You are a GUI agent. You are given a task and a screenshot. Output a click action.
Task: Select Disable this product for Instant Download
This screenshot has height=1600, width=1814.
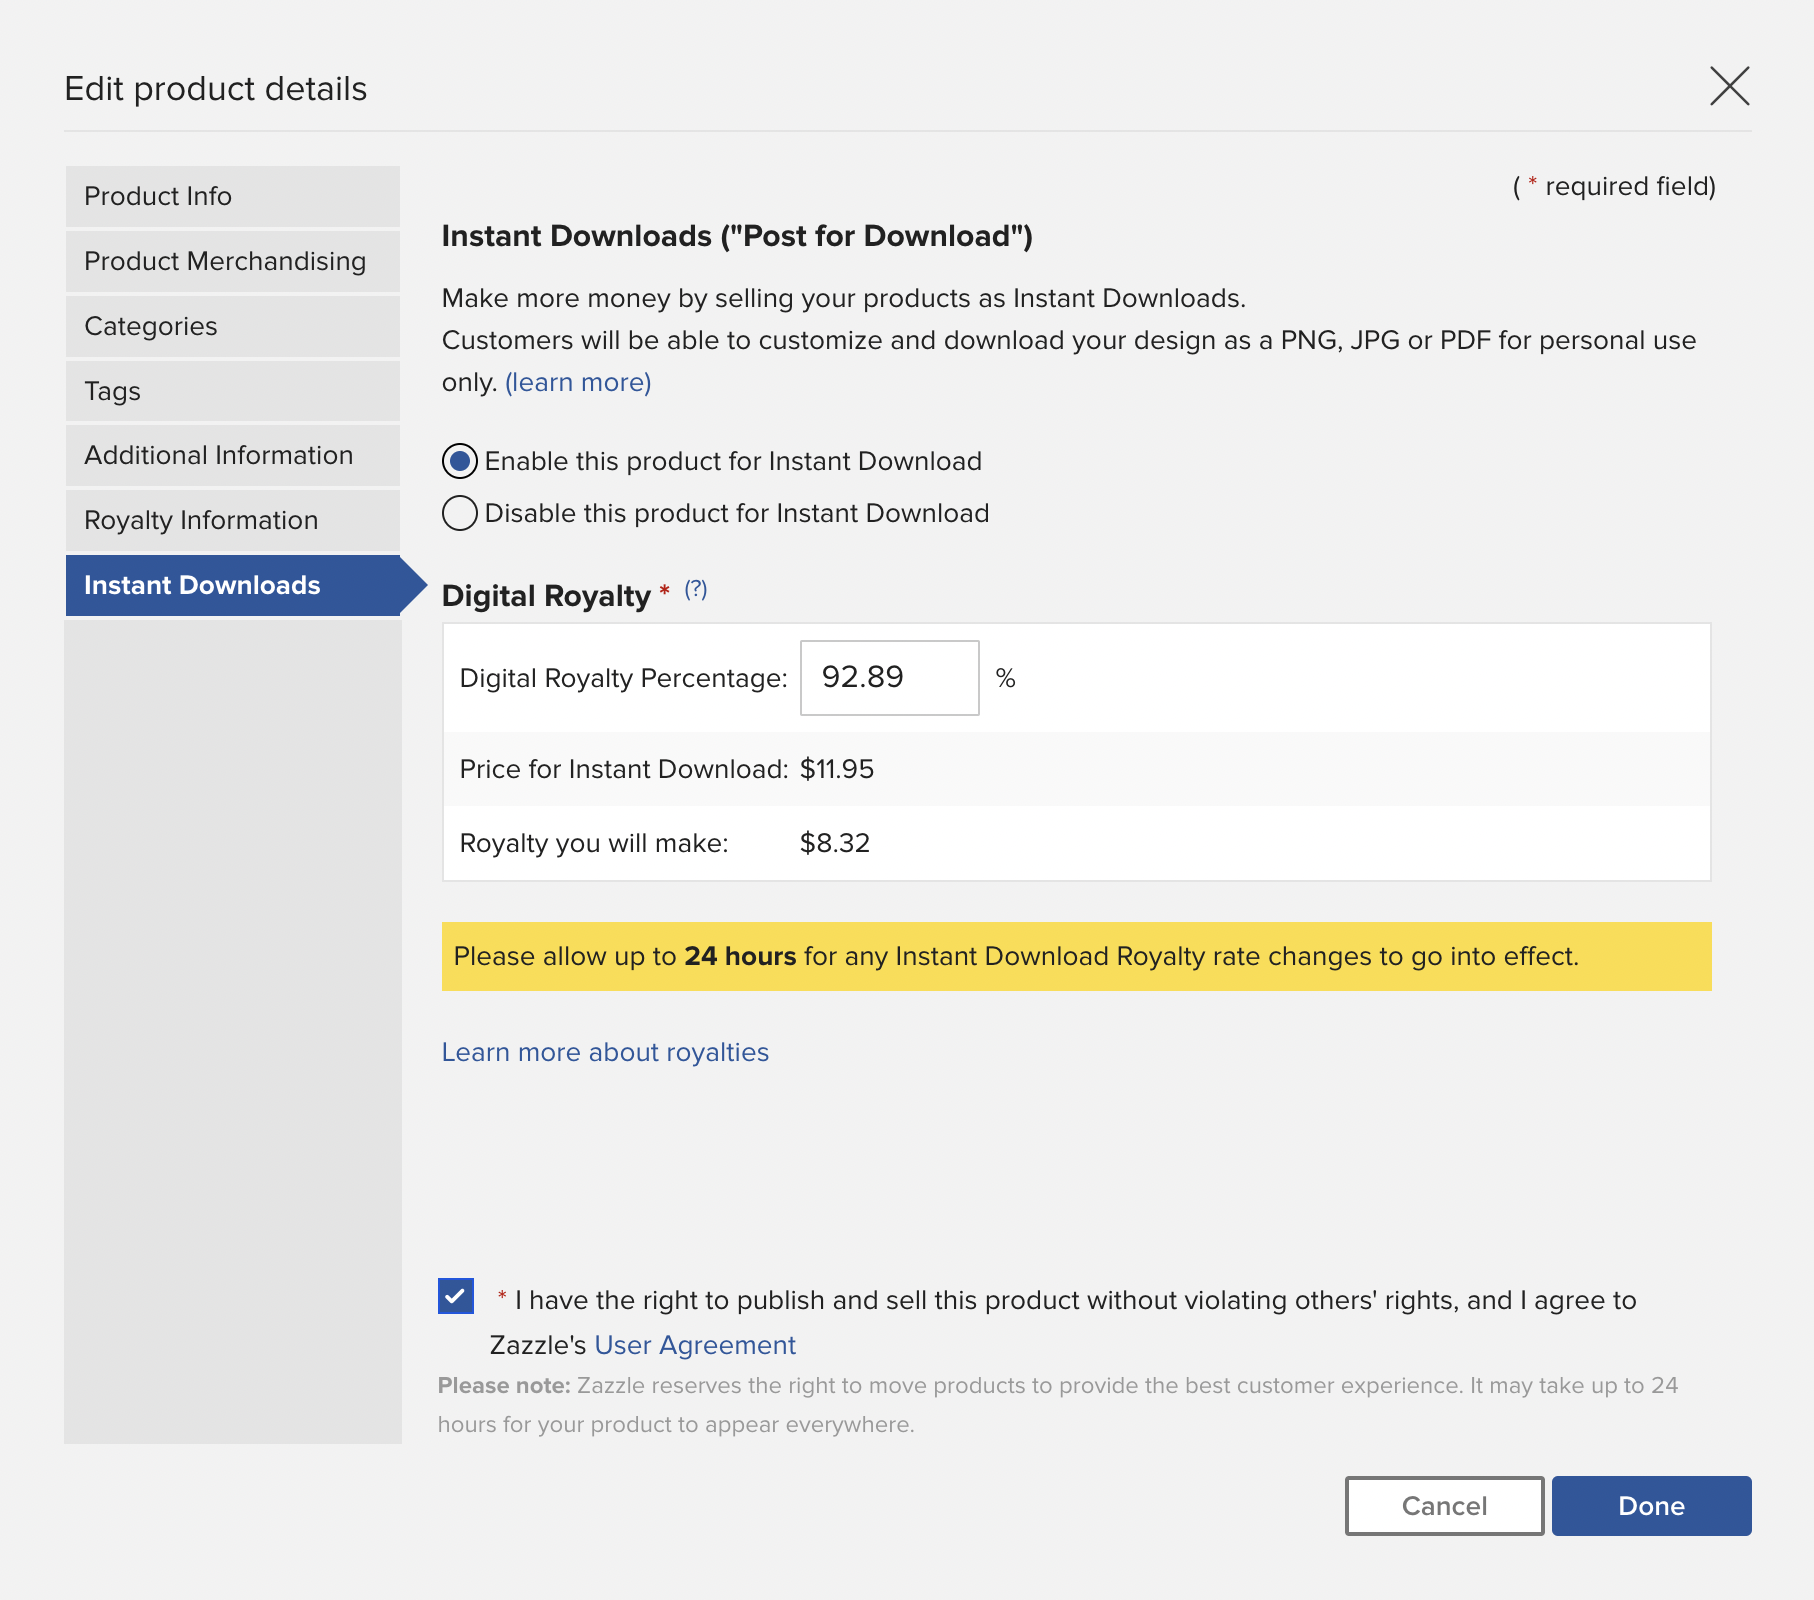(460, 513)
